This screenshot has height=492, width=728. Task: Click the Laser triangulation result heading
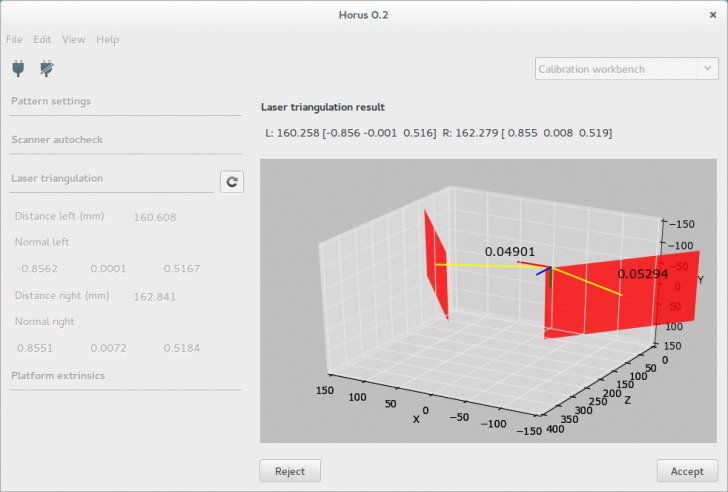tap(323, 107)
